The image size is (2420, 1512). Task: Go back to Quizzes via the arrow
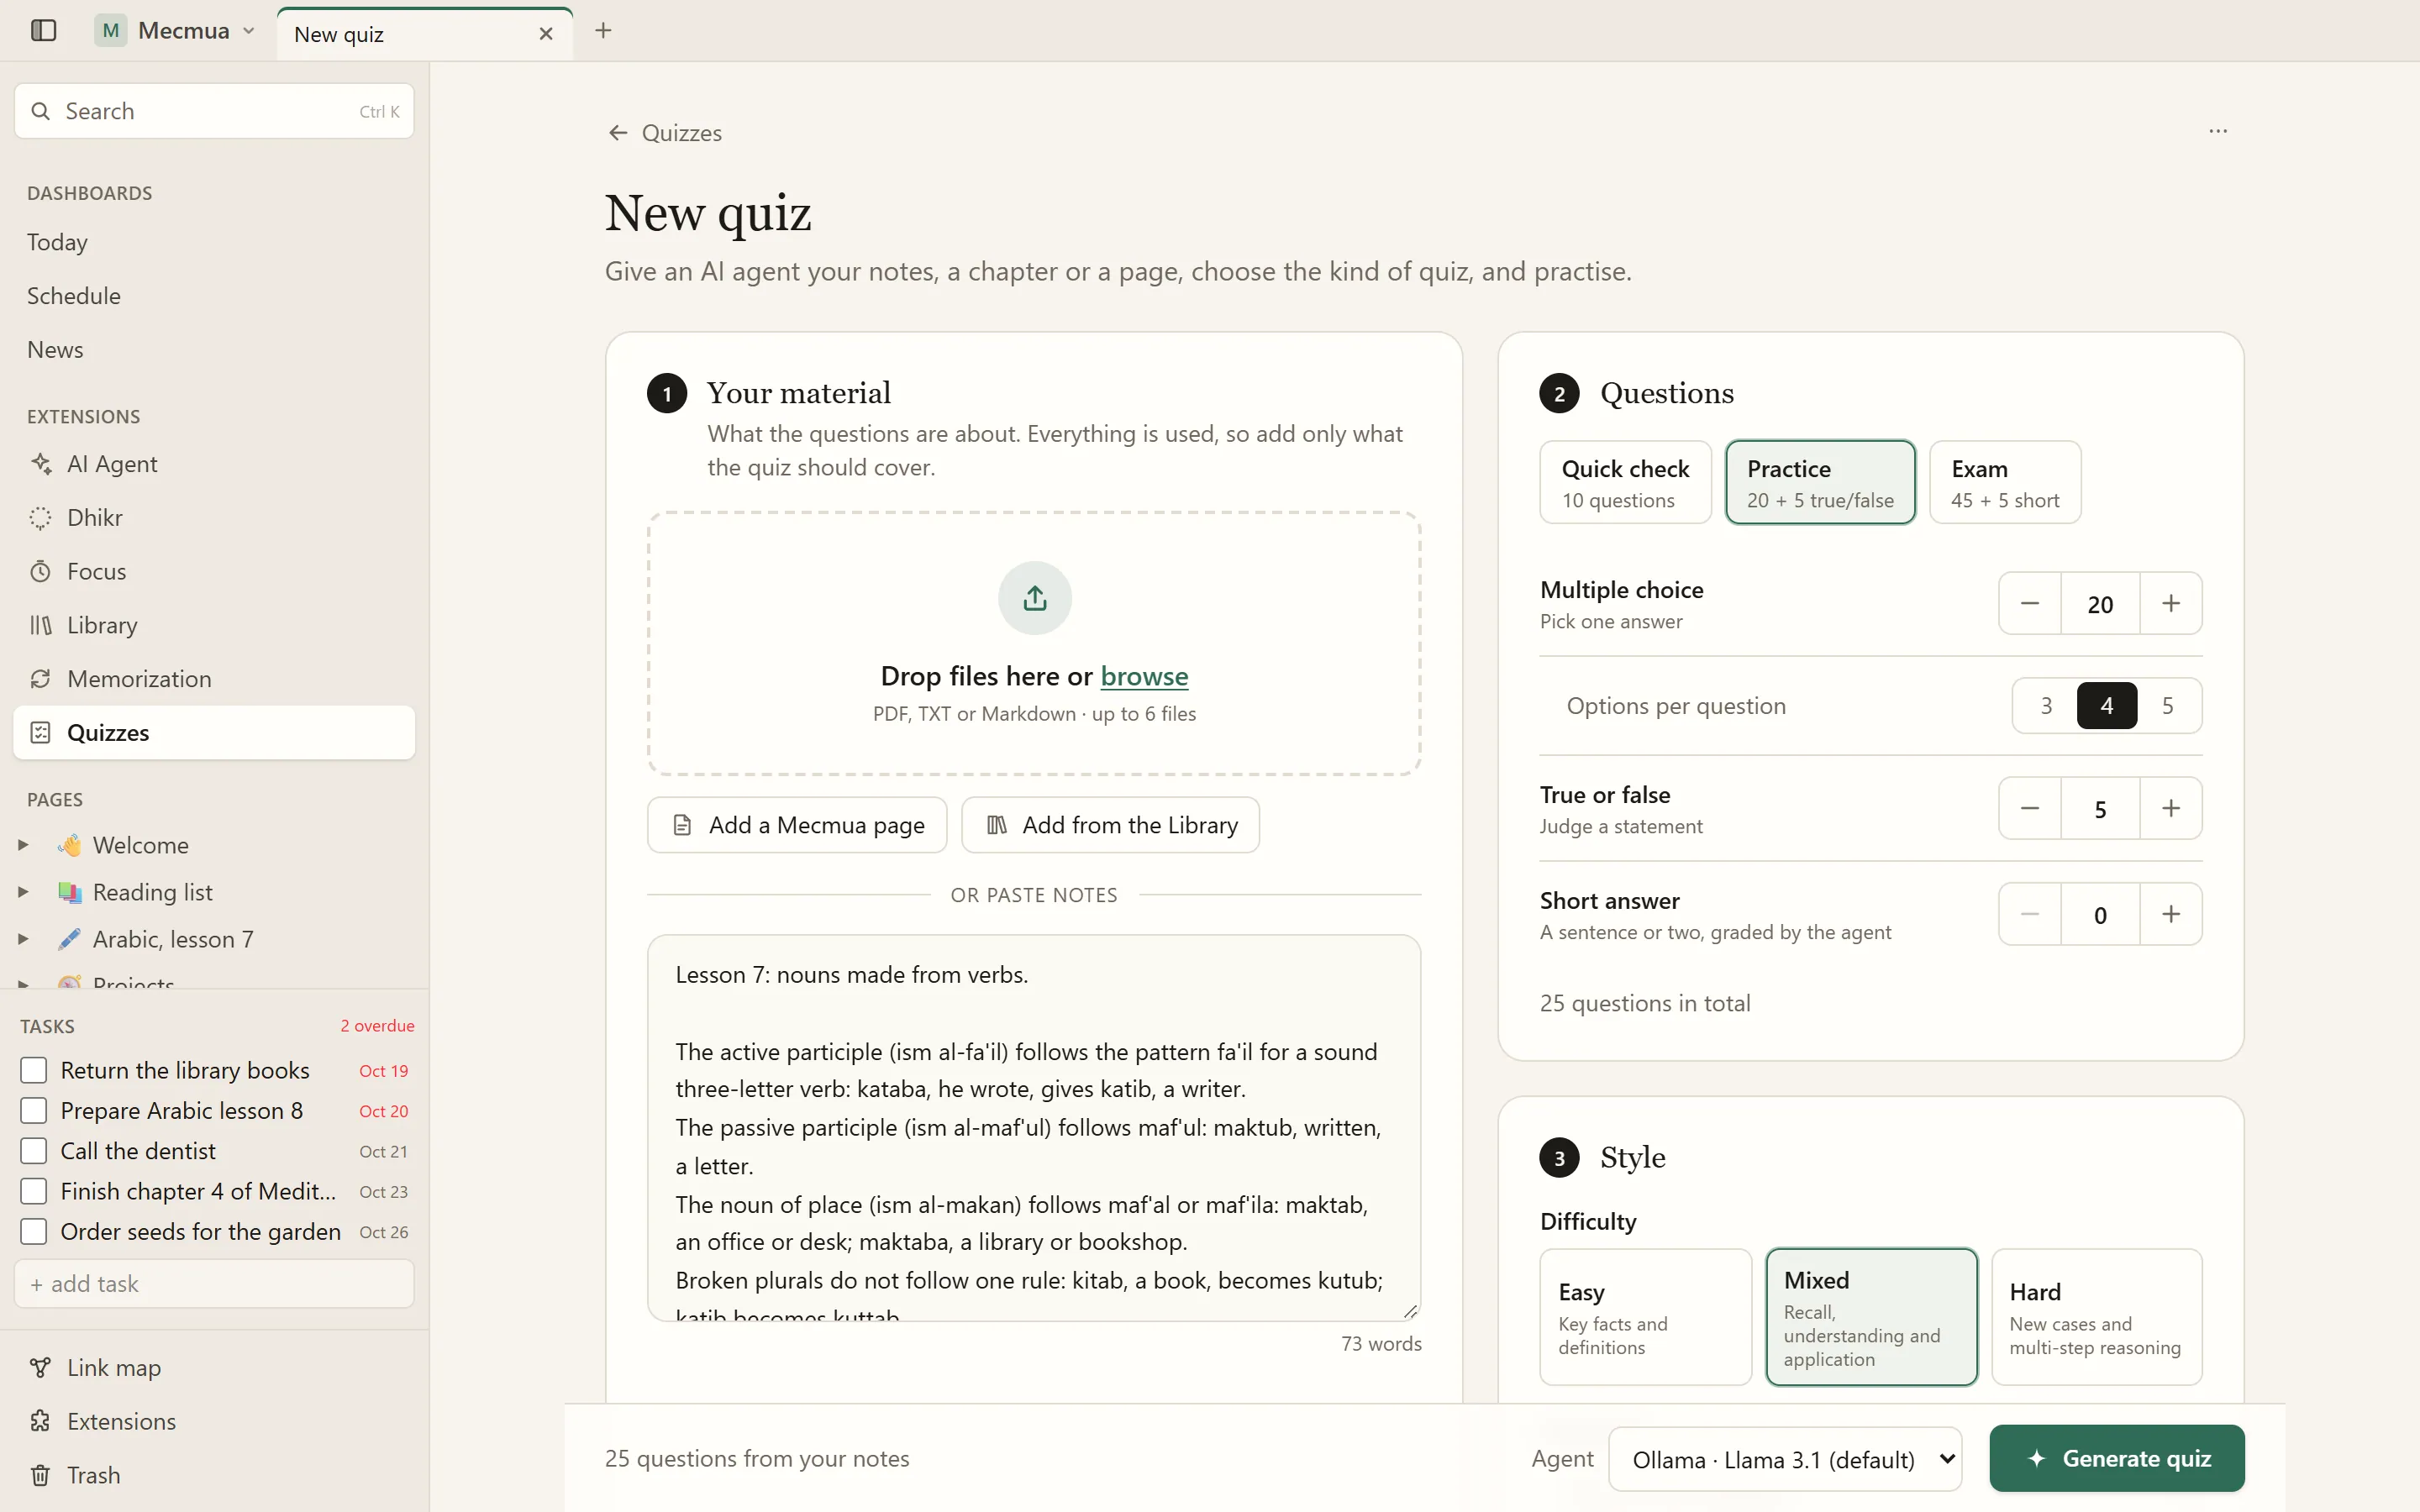618,133
